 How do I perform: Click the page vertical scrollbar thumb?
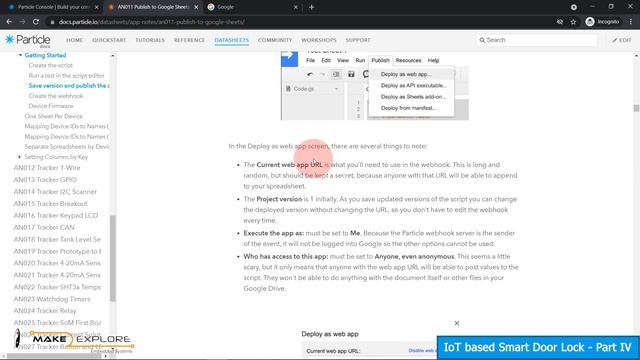tap(636, 108)
